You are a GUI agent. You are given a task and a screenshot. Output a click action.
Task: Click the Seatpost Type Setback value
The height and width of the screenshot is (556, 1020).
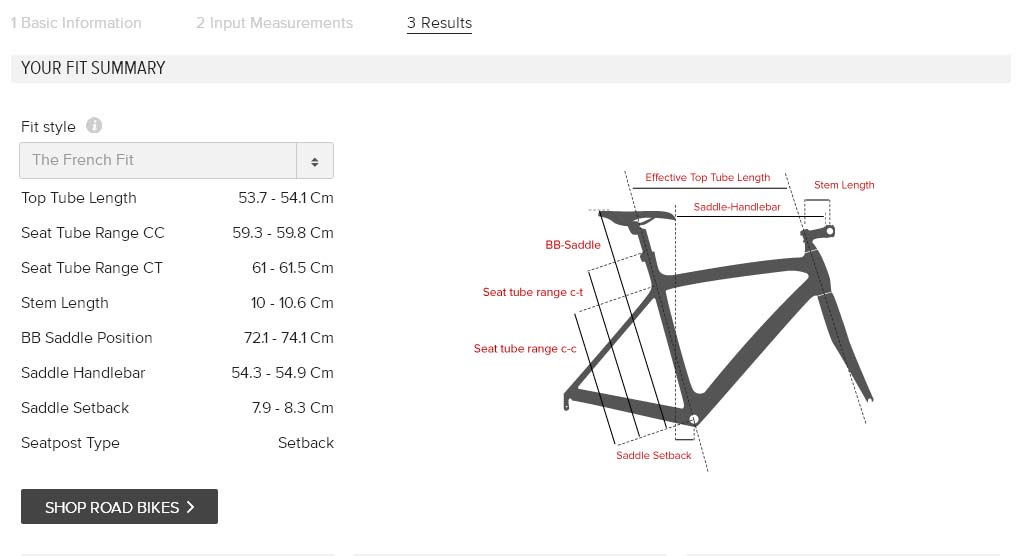(306, 443)
